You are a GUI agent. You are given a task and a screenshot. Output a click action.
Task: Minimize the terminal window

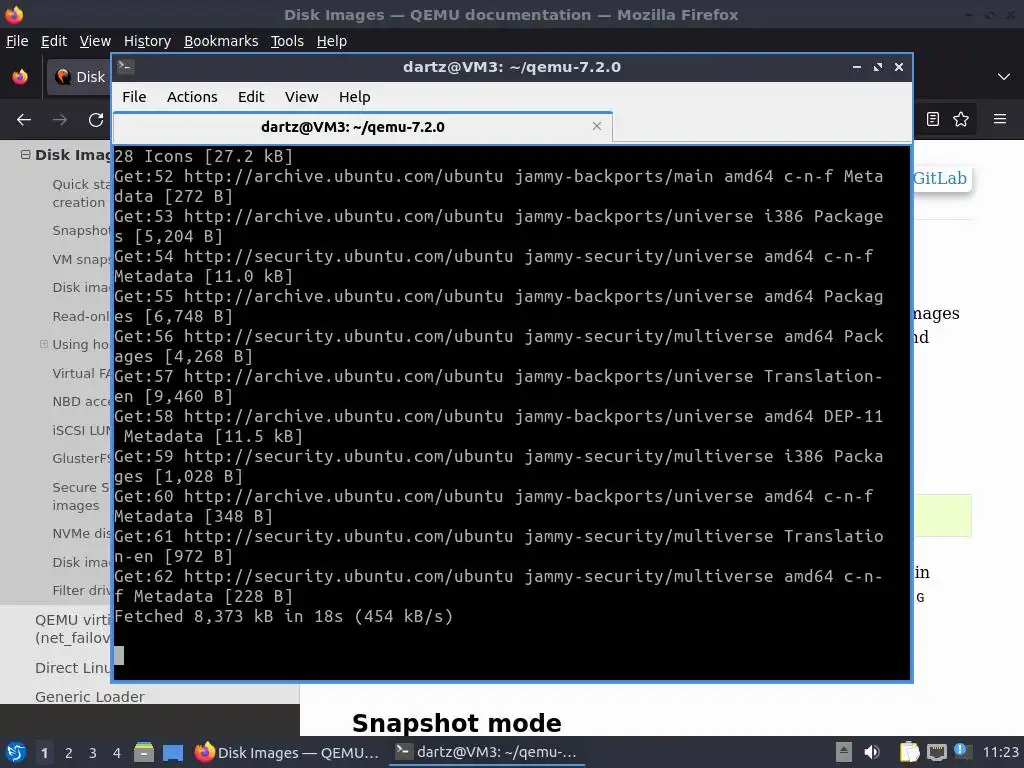click(857, 67)
